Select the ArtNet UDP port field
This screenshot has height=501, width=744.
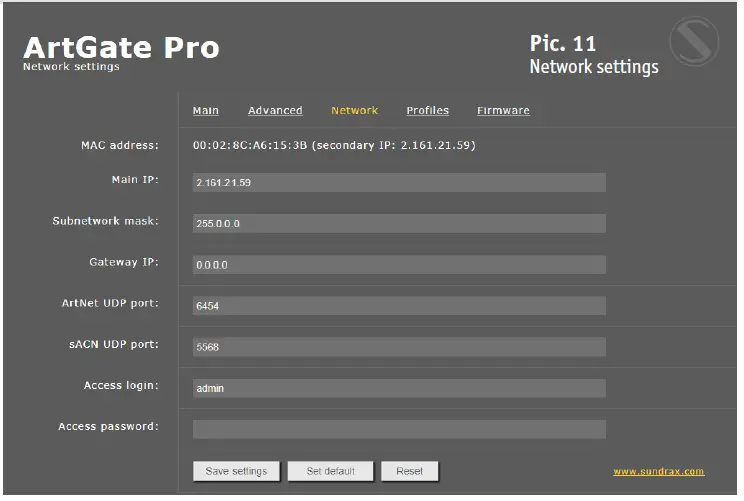click(399, 306)
